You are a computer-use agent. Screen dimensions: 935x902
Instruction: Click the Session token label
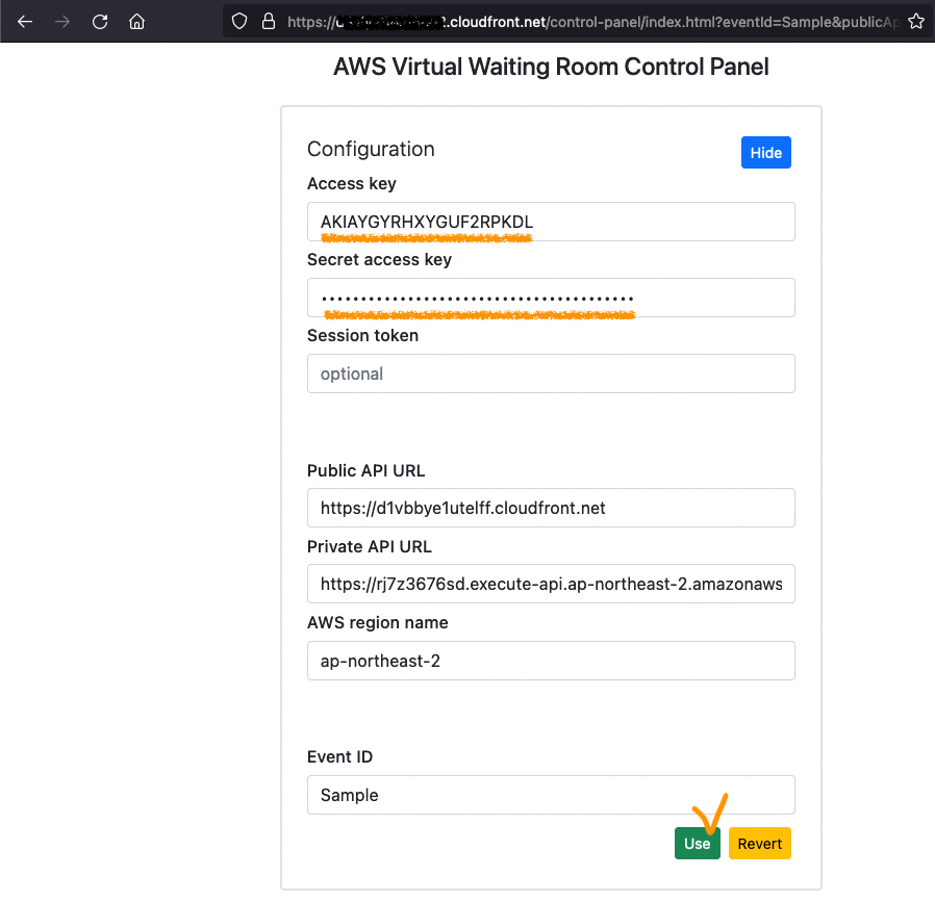(363, 336)
